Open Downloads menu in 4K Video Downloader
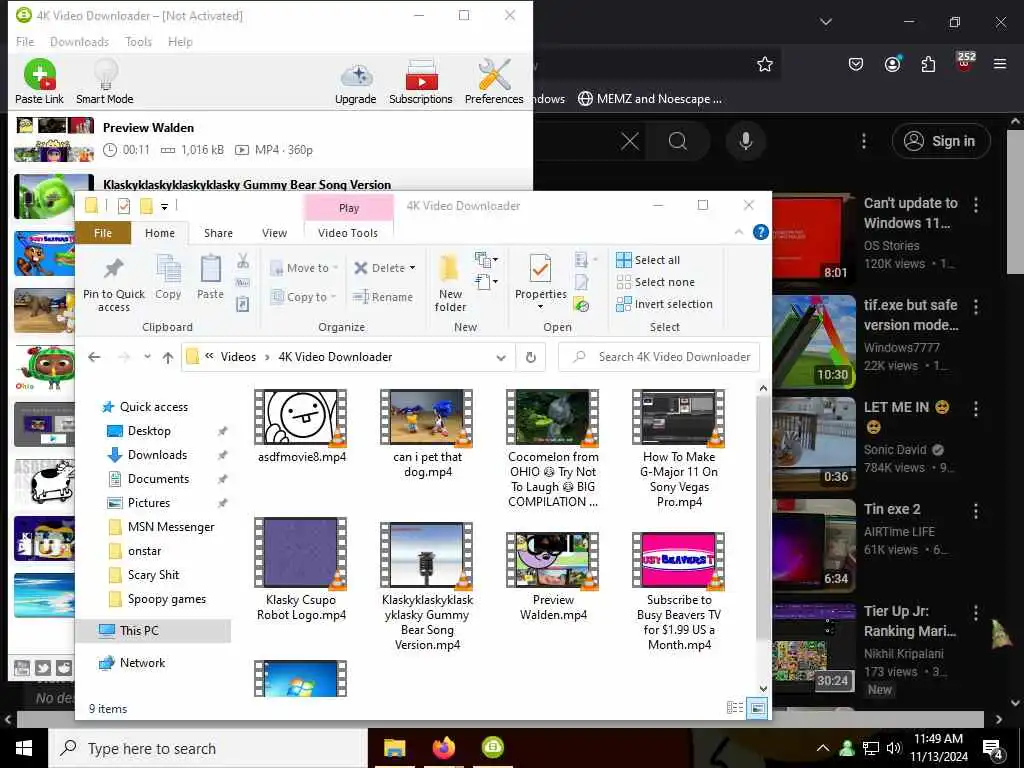This screenshot has height=768, width=1024. coord(79,42)
